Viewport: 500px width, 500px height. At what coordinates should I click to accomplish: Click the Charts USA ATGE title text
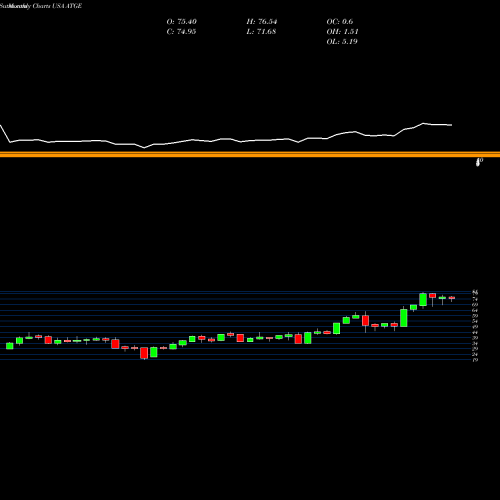coord(57,6)
